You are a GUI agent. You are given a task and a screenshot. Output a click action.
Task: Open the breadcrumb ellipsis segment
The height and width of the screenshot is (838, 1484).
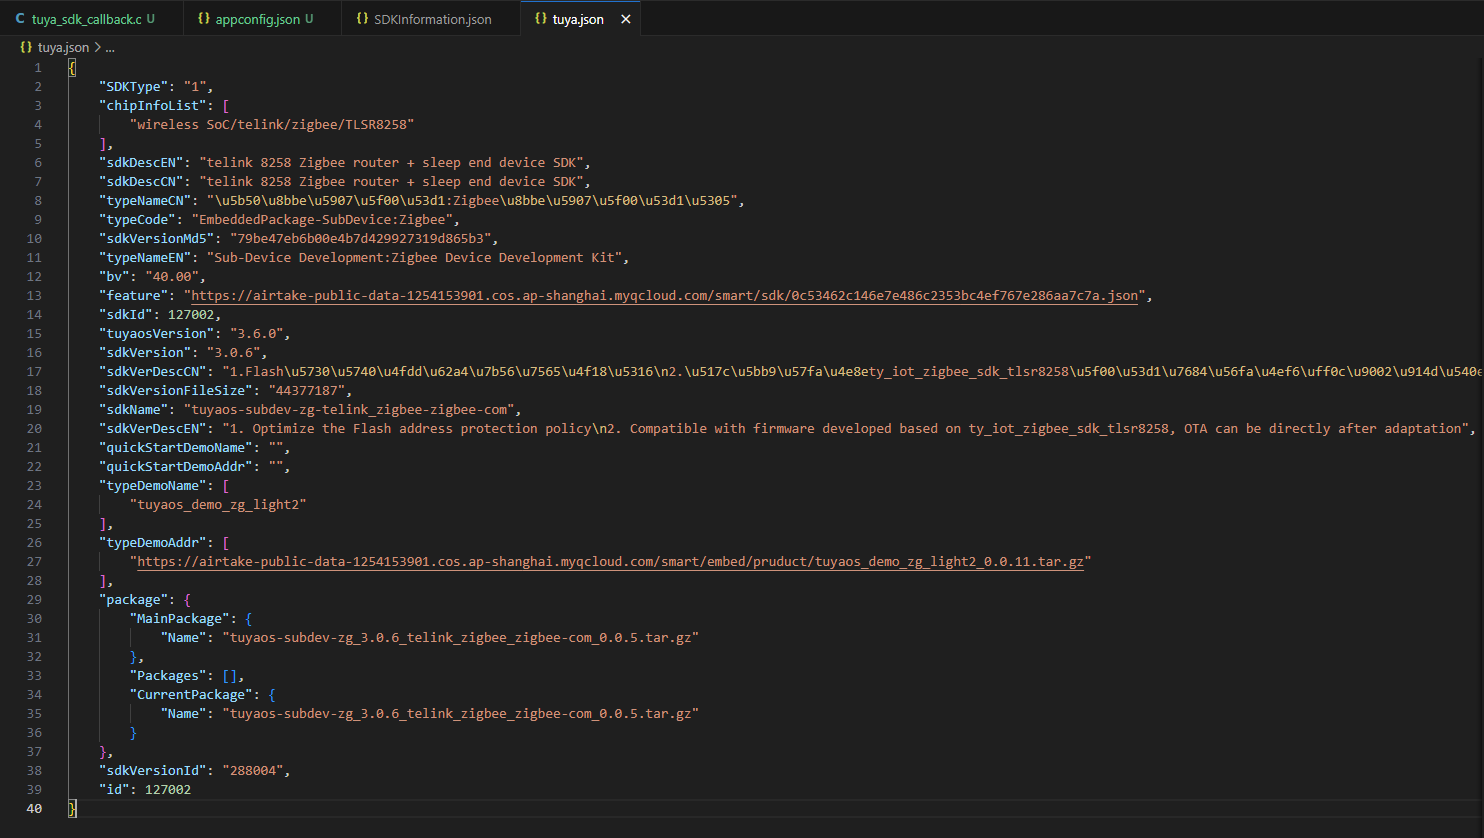coord(110,47)
